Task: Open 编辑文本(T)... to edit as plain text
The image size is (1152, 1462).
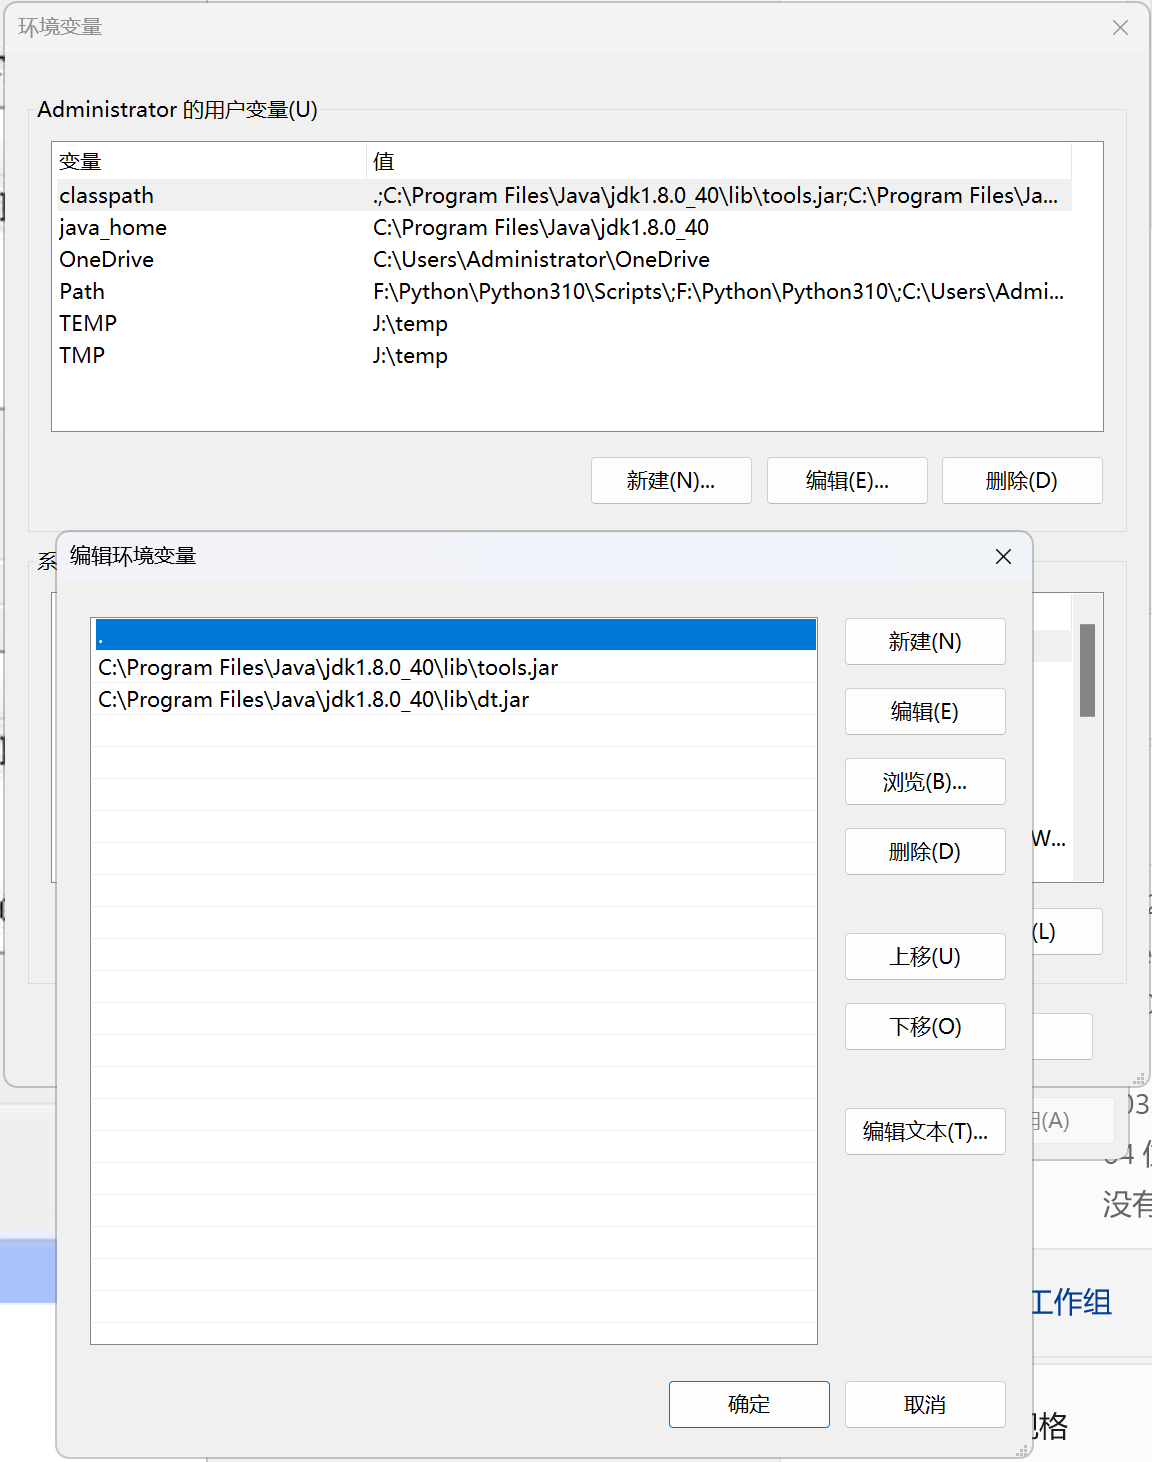Action: click(x=924, y=1131)
